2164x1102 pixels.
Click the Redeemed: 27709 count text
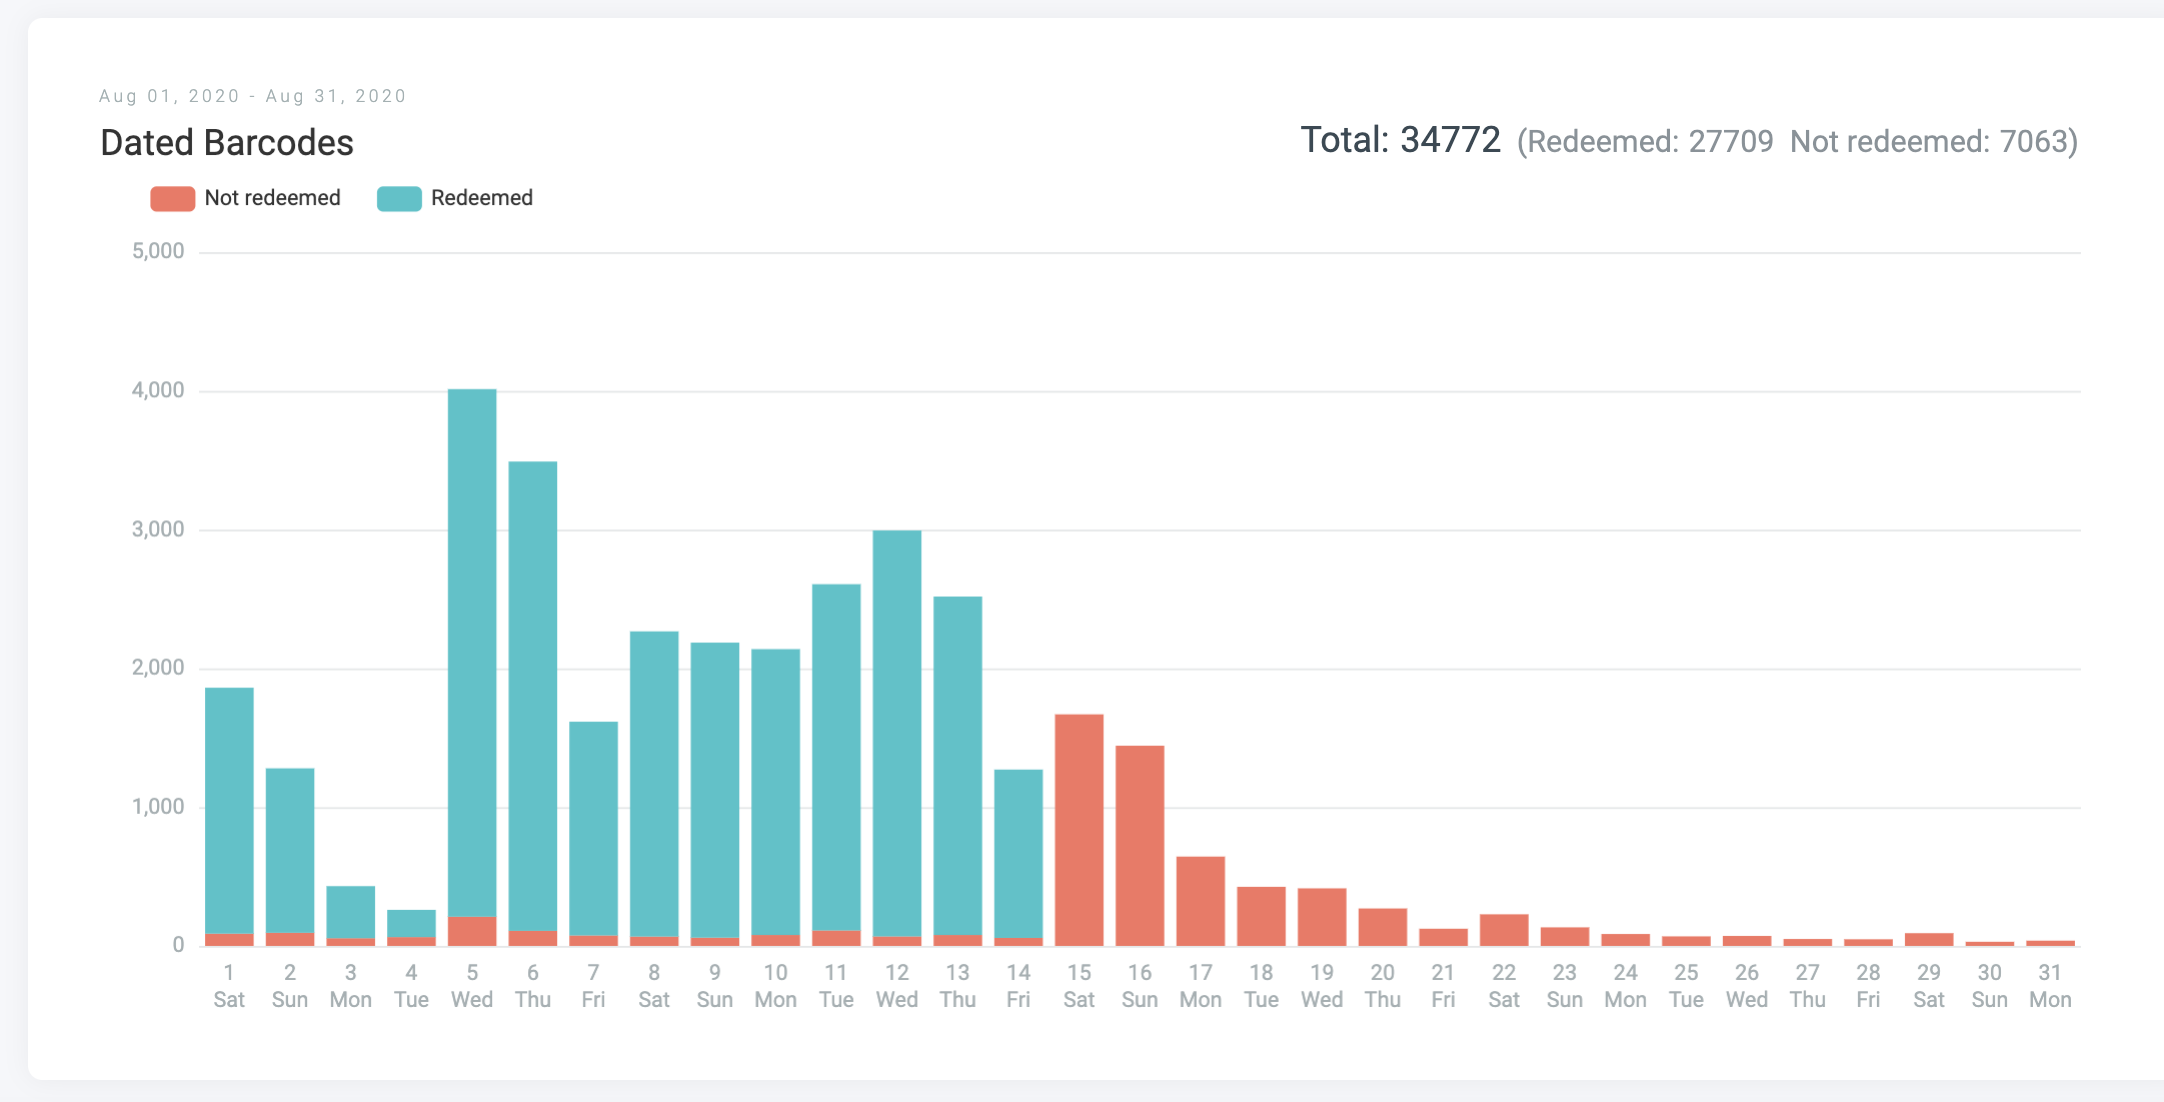tap(1648, 142)
